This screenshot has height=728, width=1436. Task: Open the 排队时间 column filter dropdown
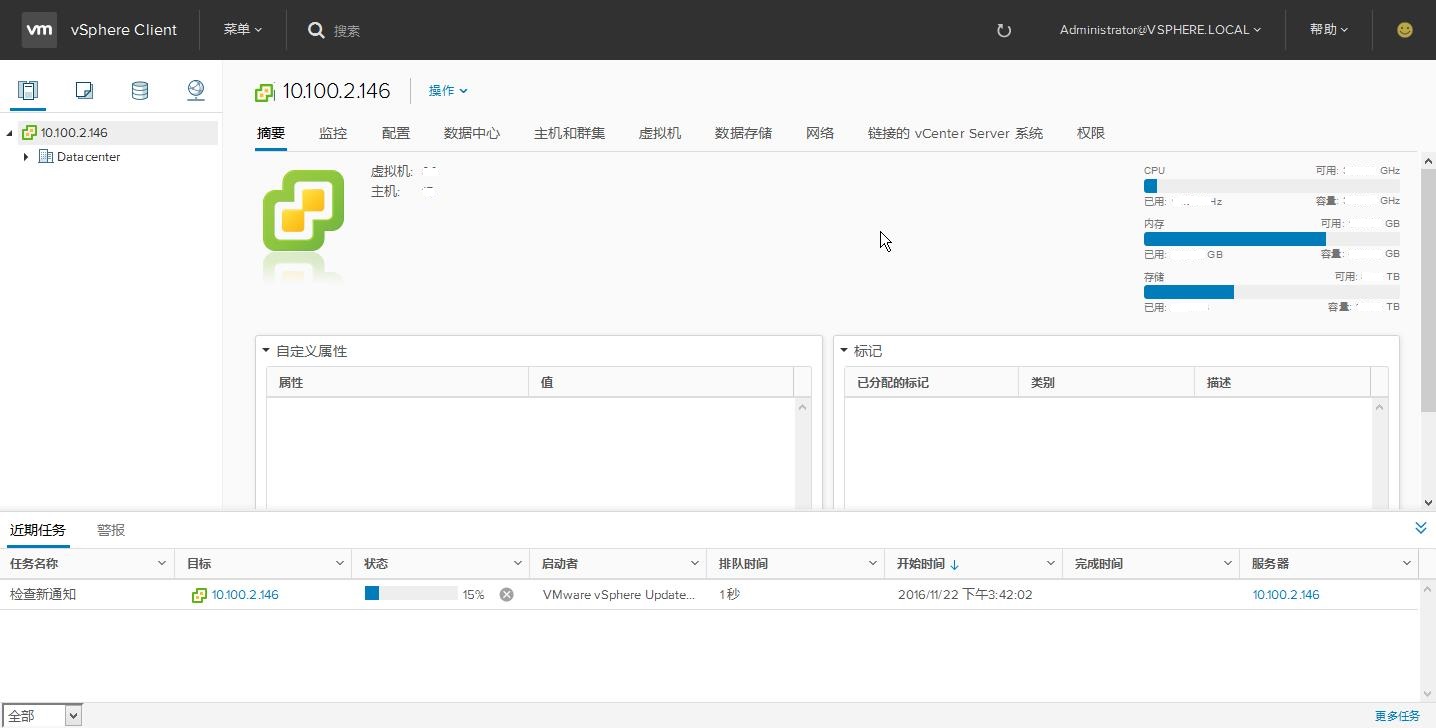(872, 564)
